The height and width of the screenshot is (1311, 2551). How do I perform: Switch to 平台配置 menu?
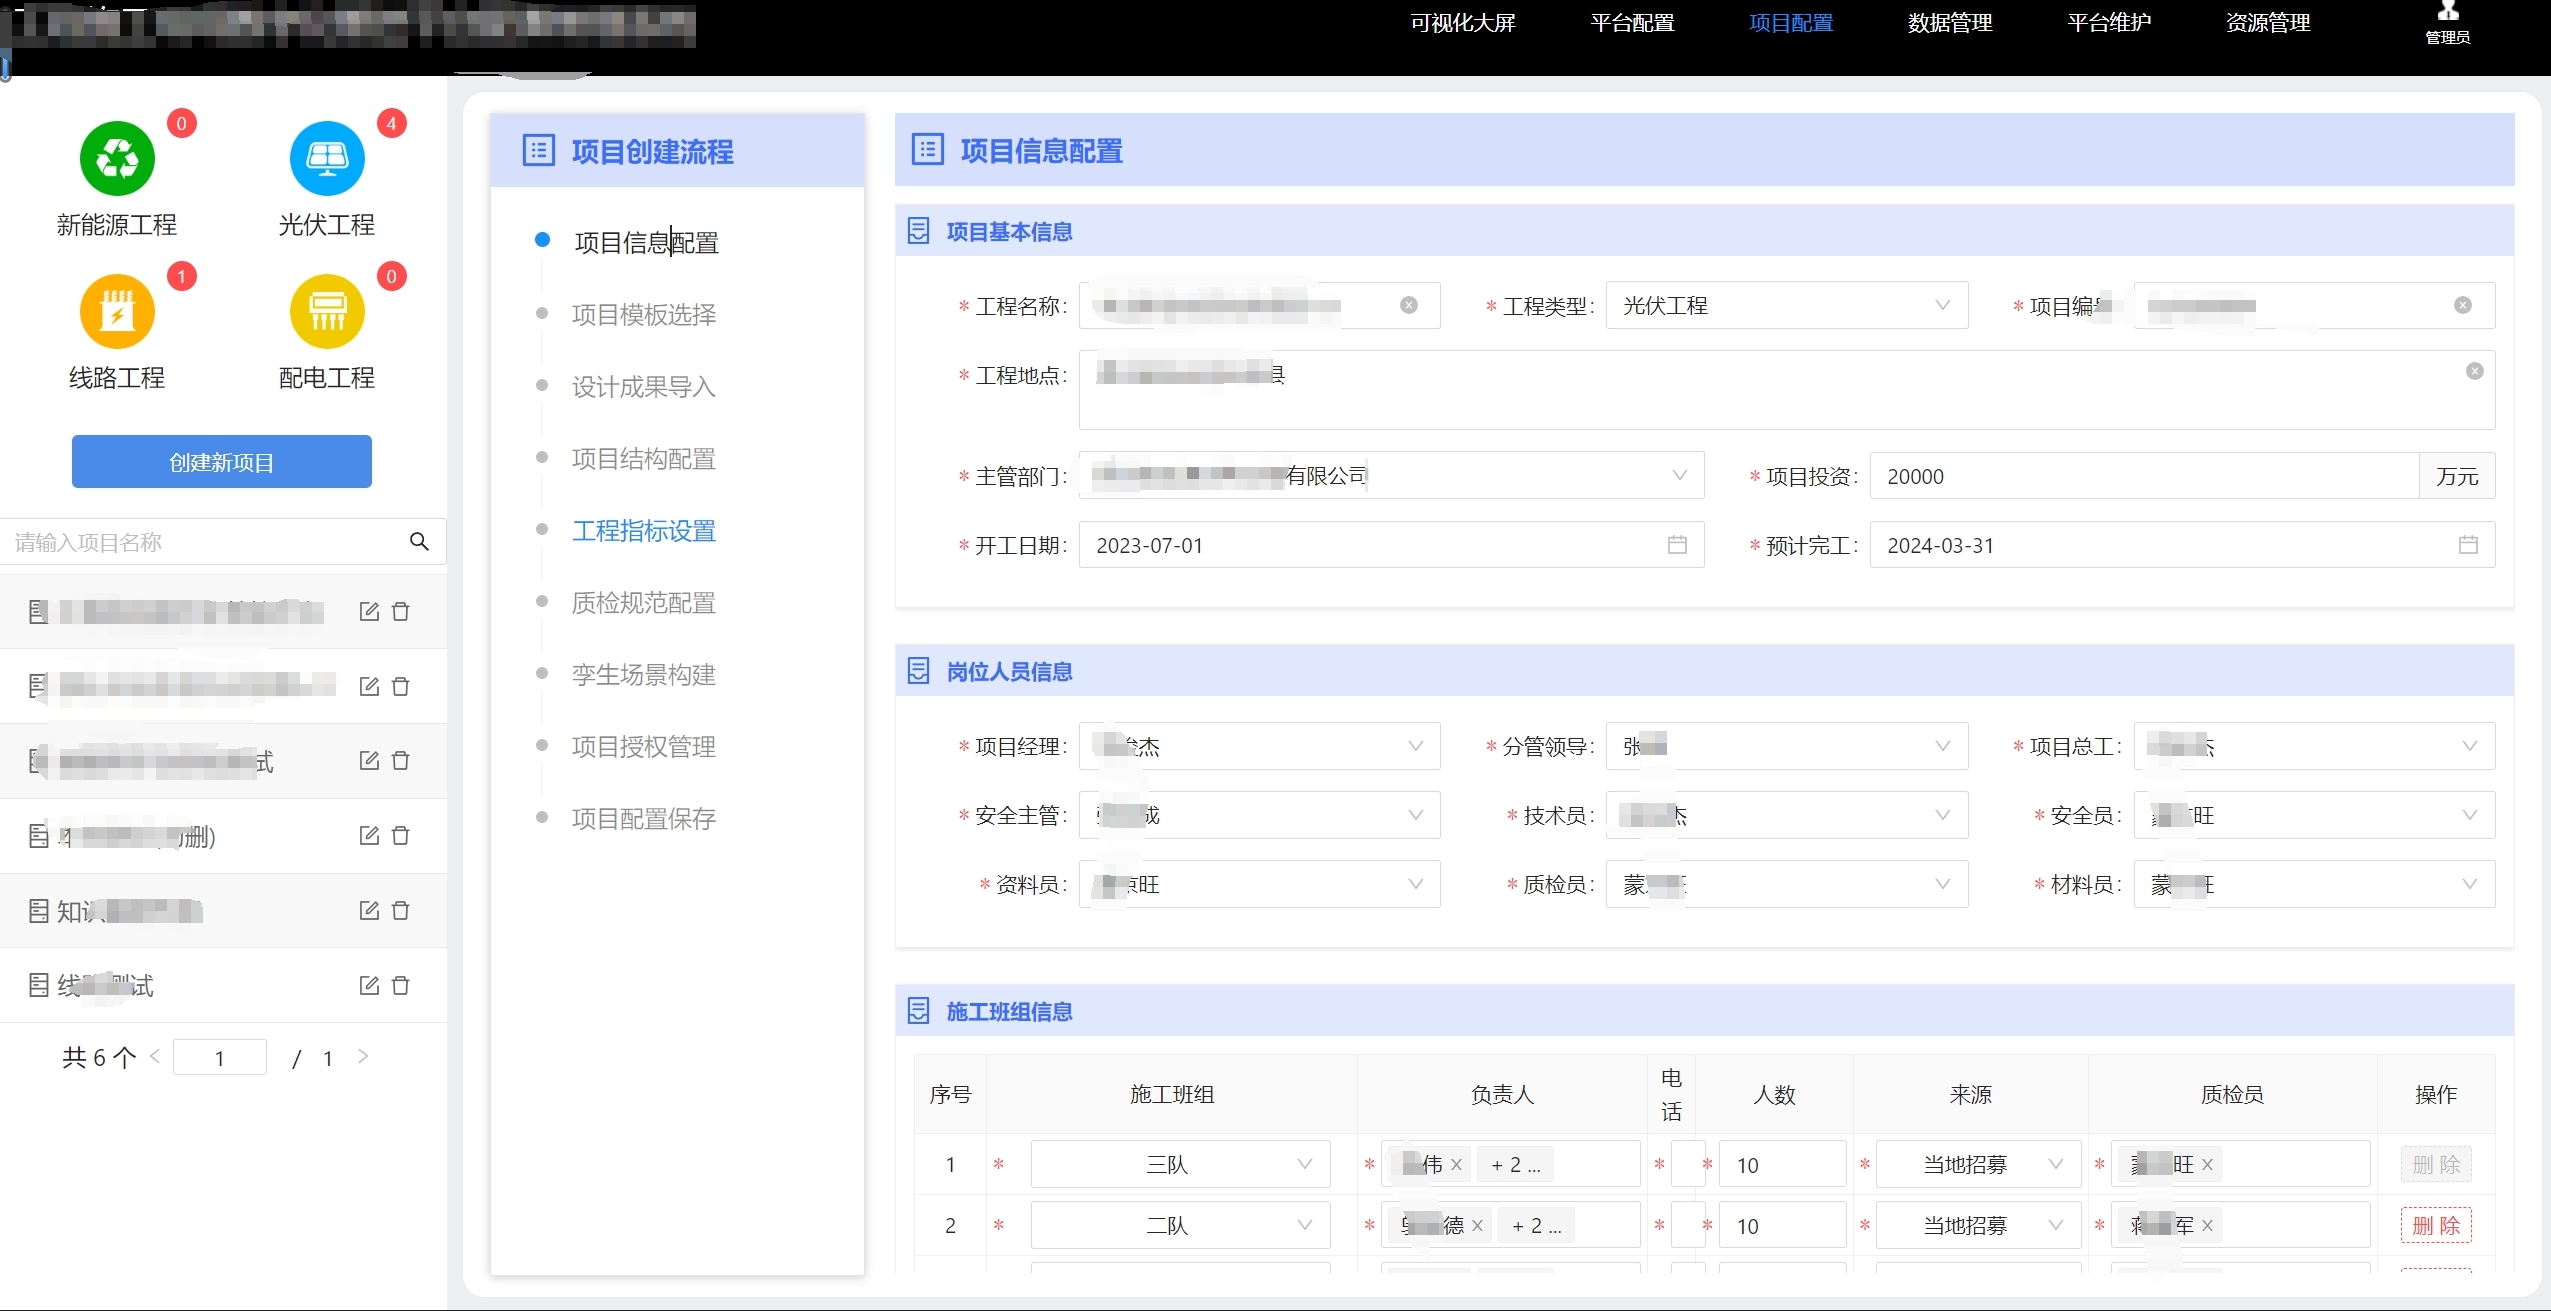(x=1632, y=22)
